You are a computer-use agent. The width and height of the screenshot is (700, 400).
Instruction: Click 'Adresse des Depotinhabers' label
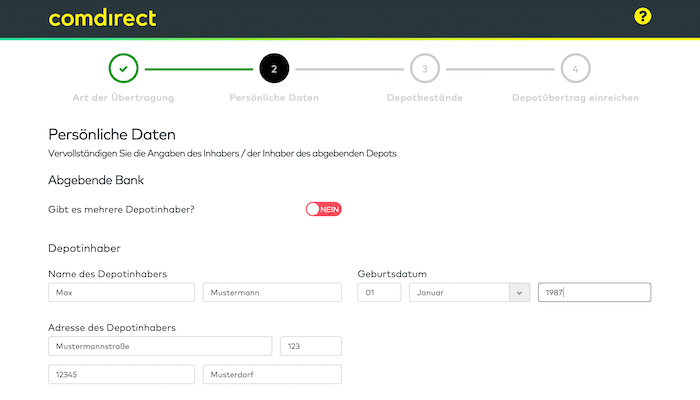[x=112, y=328]
